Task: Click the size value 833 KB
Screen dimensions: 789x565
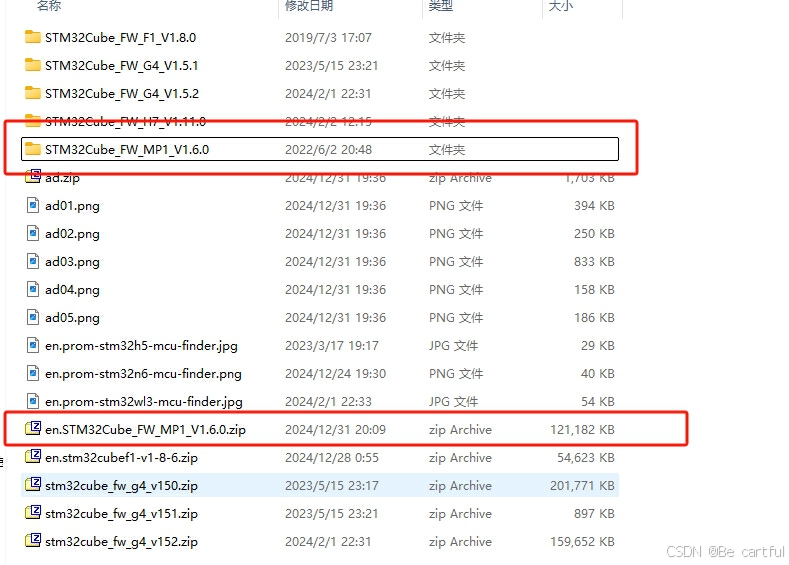Action: 594,262
